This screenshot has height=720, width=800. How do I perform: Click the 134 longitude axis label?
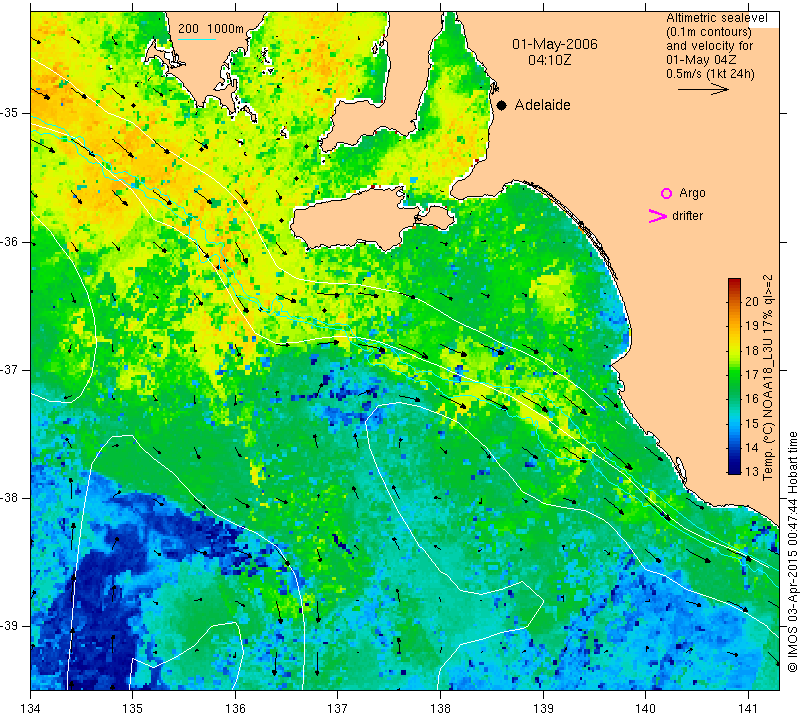(31, 709)
